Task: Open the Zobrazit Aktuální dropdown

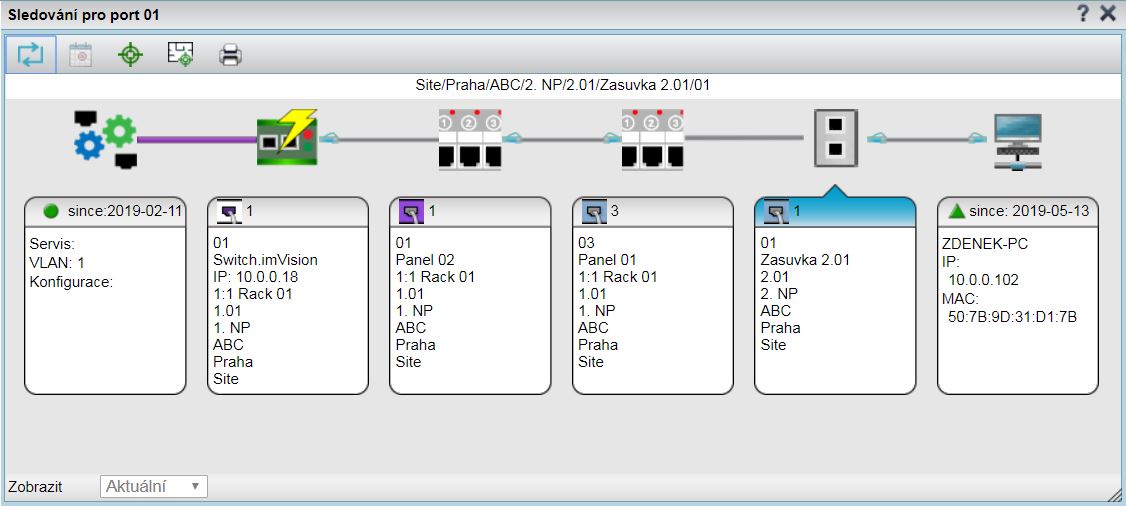Action: (154, 487)
